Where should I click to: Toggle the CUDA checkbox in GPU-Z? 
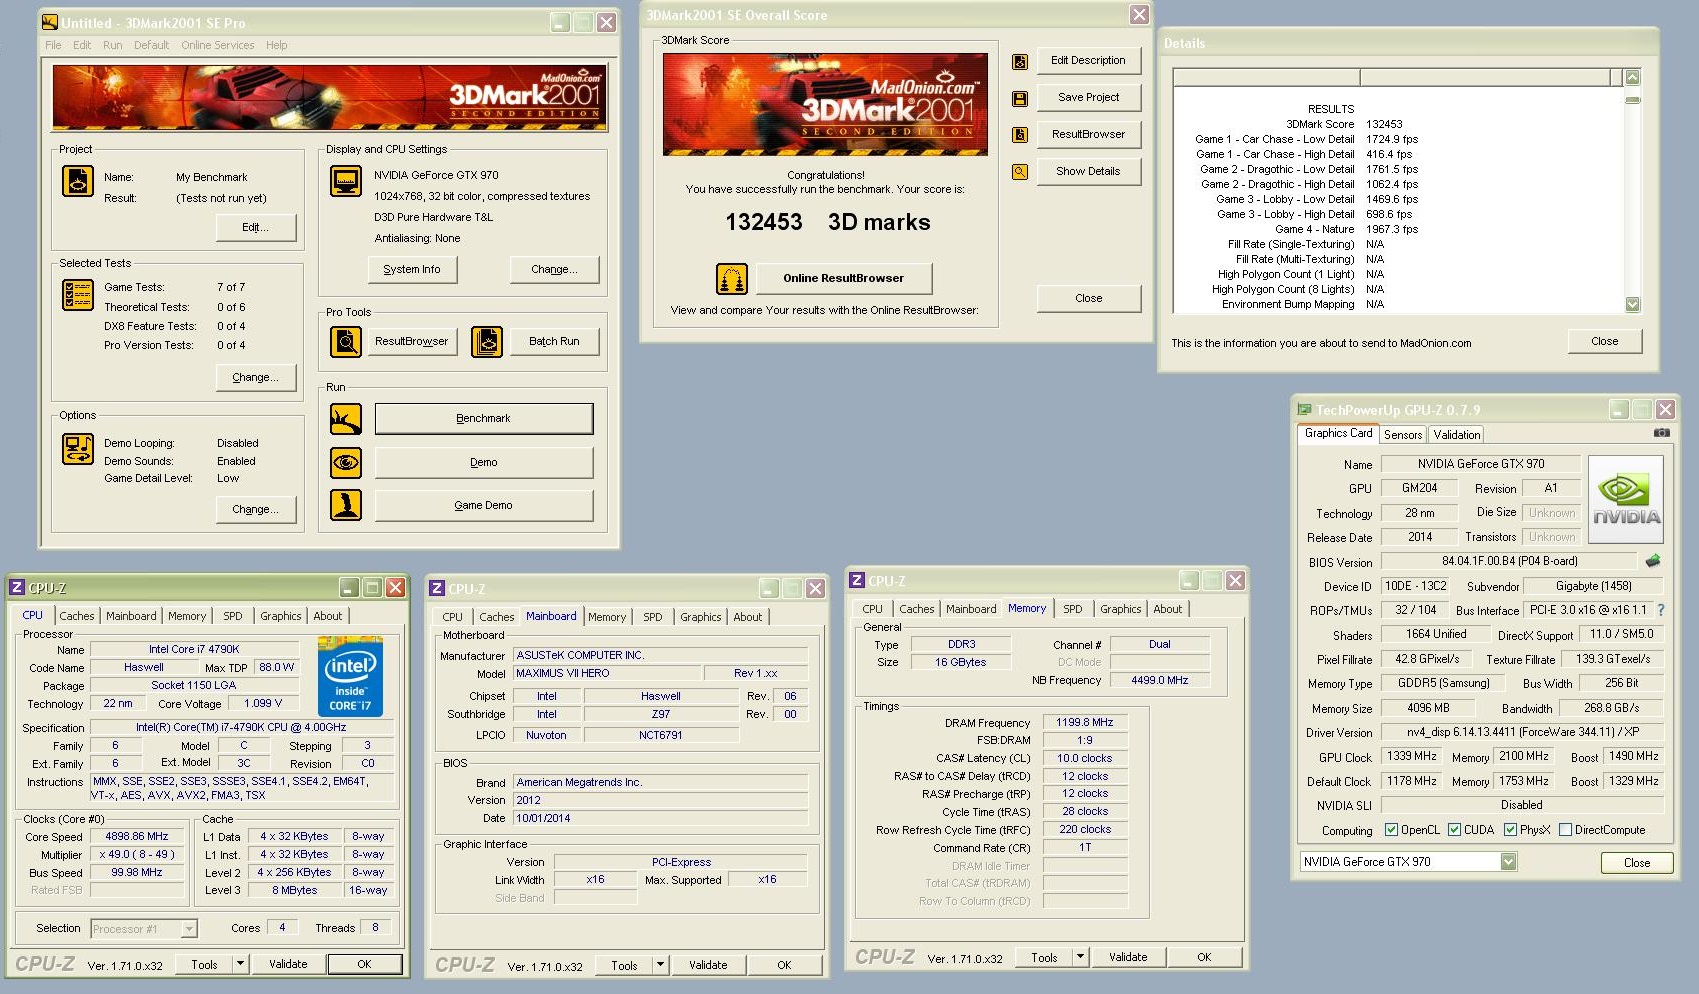point(1454,830)
